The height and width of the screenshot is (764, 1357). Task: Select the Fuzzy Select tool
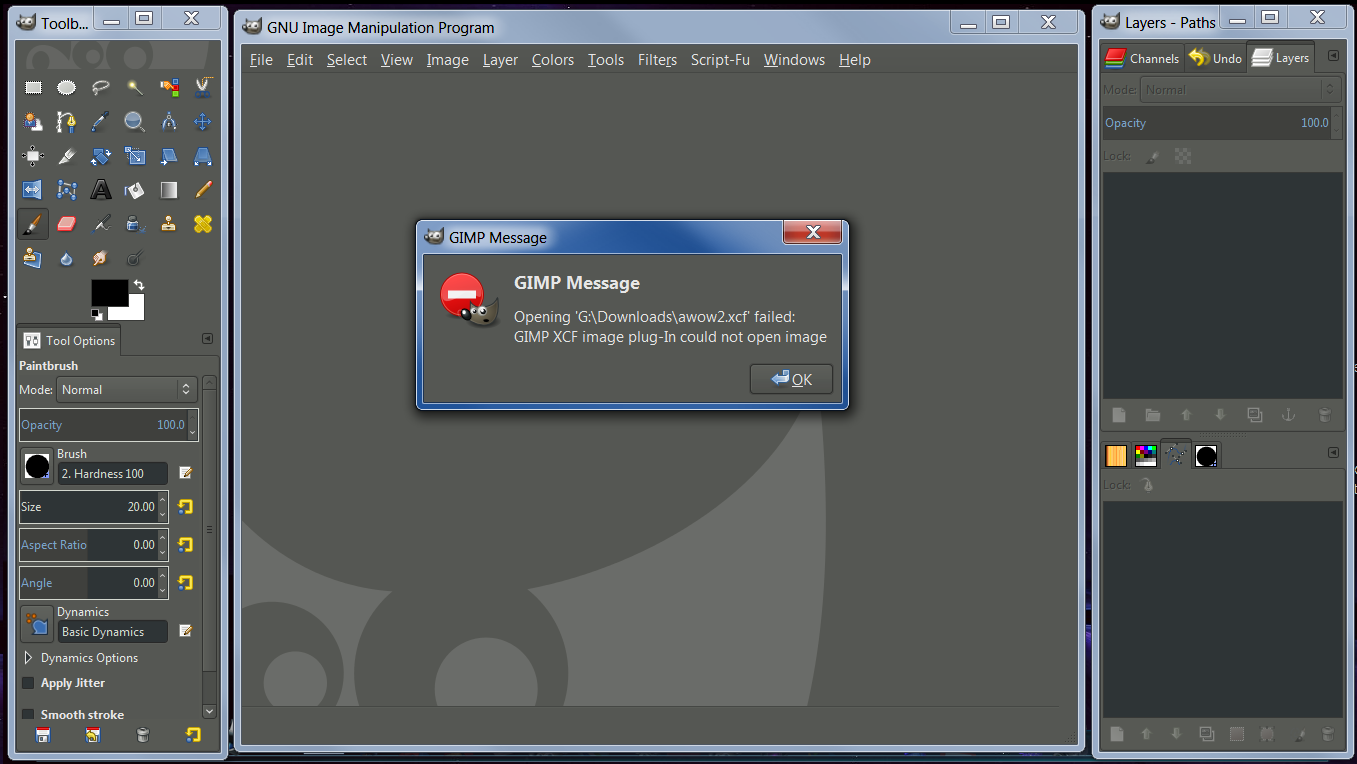pyautogui.click(x=134, y=87)
